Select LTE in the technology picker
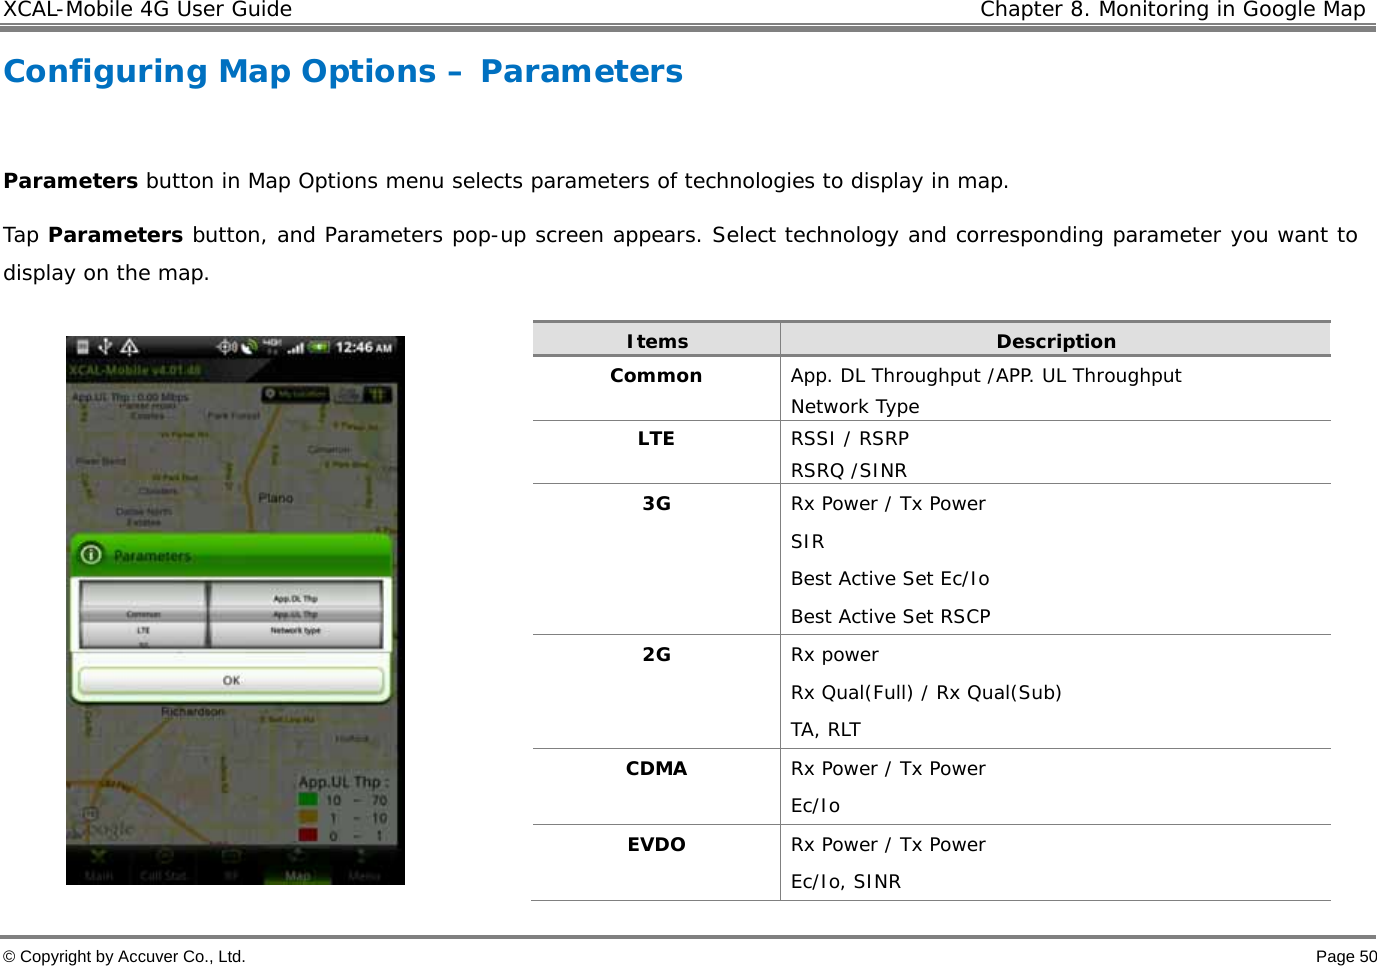Screen dimensions: 1377x966 141,629
